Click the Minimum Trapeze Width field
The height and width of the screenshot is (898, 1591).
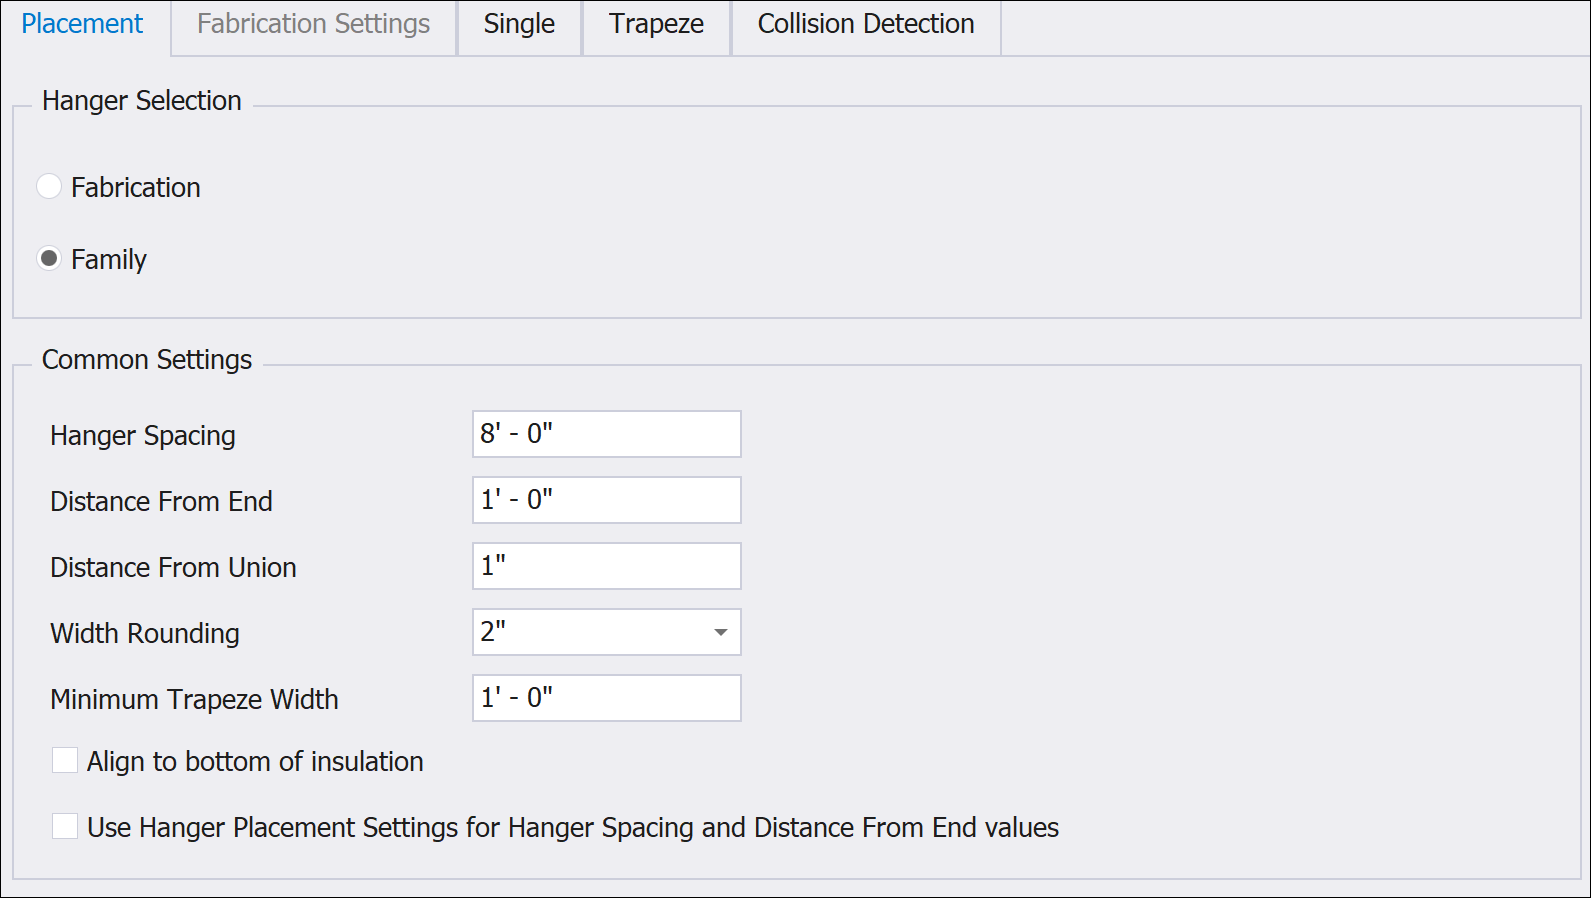(607, 698)
